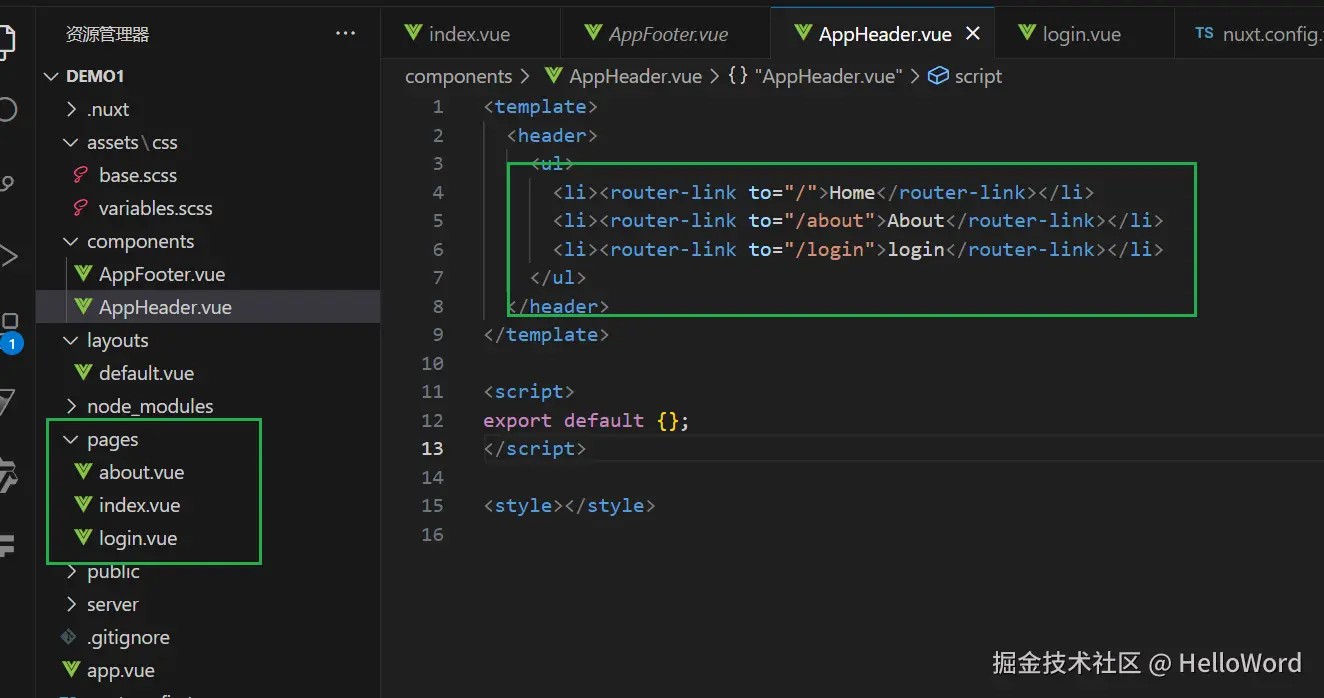This screenshot has width=1324, height=698.
Task: Click the Vue icon on the index.vue tab
Action: pyautogui.click(x=413, y=33)
